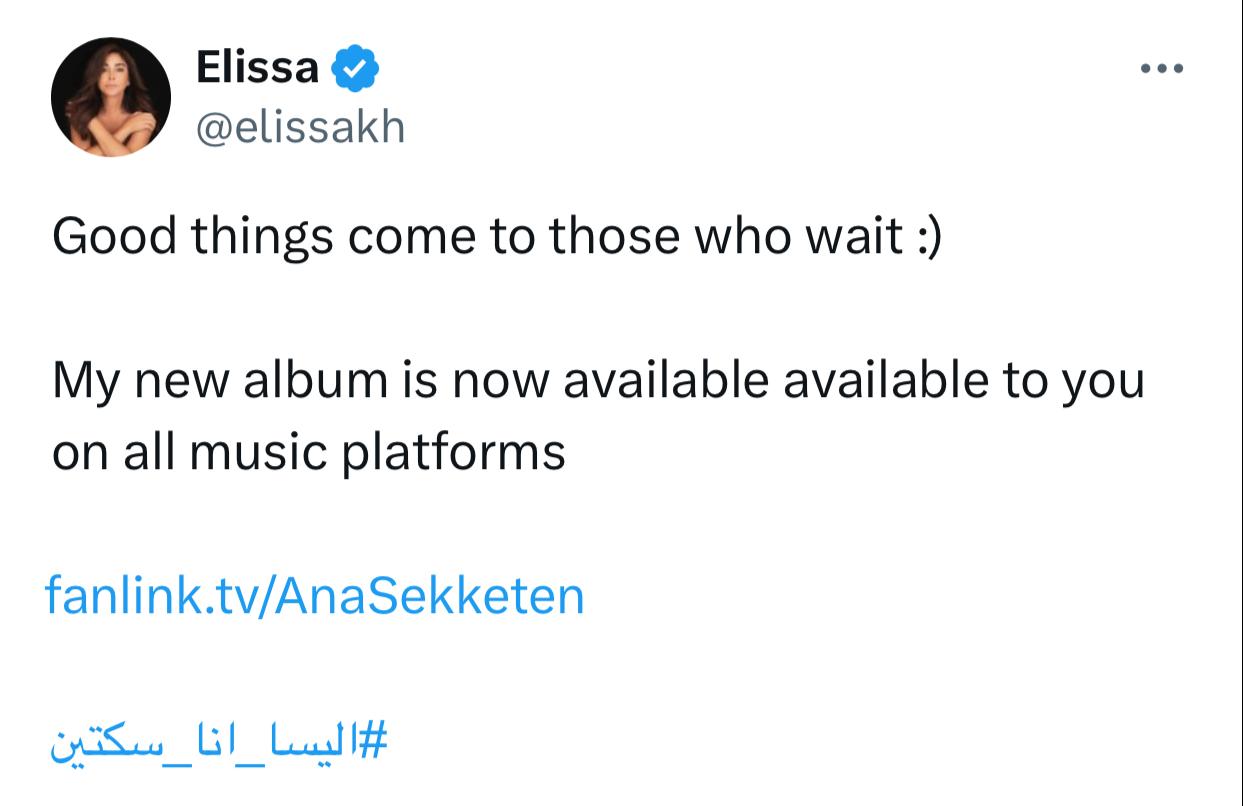
Task: Click "fanlink.tv" at the link's start
Action: click(x=147, y=596)
